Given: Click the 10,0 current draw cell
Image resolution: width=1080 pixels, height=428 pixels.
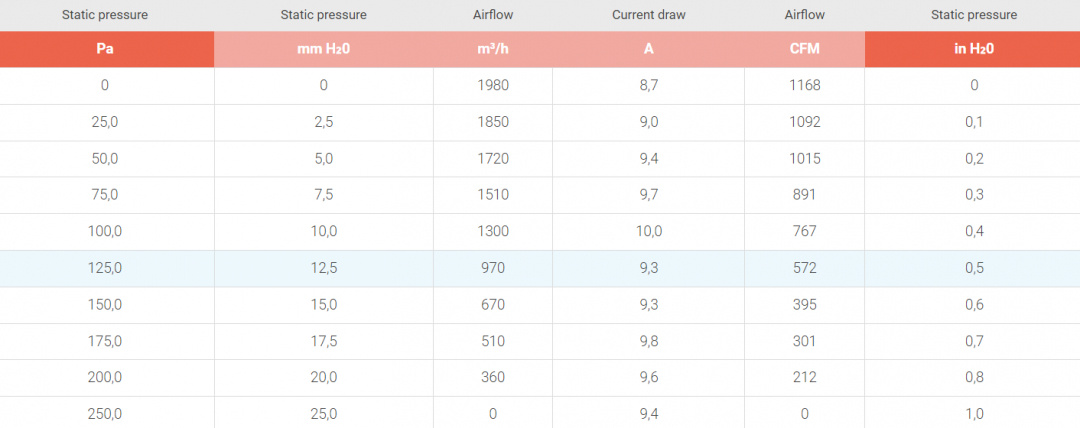Looking at the screenshot, I should (x=649, y=231).
